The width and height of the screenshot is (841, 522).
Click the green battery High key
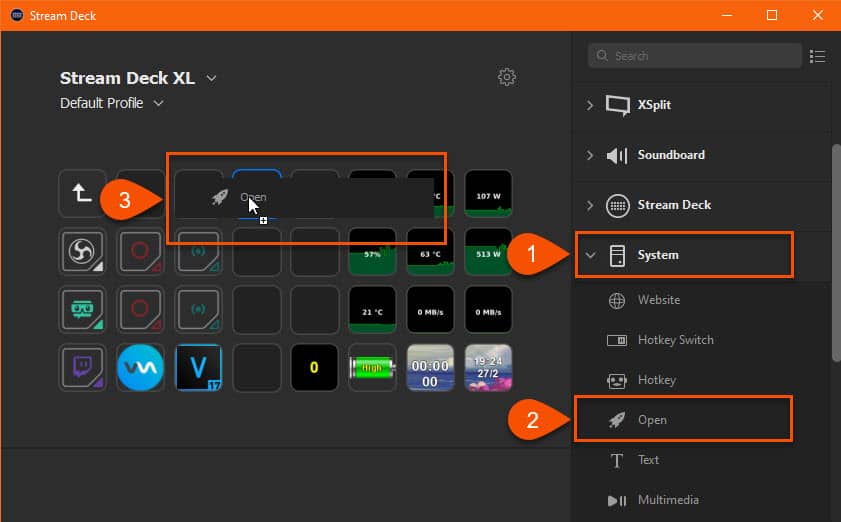coord(372,367)
